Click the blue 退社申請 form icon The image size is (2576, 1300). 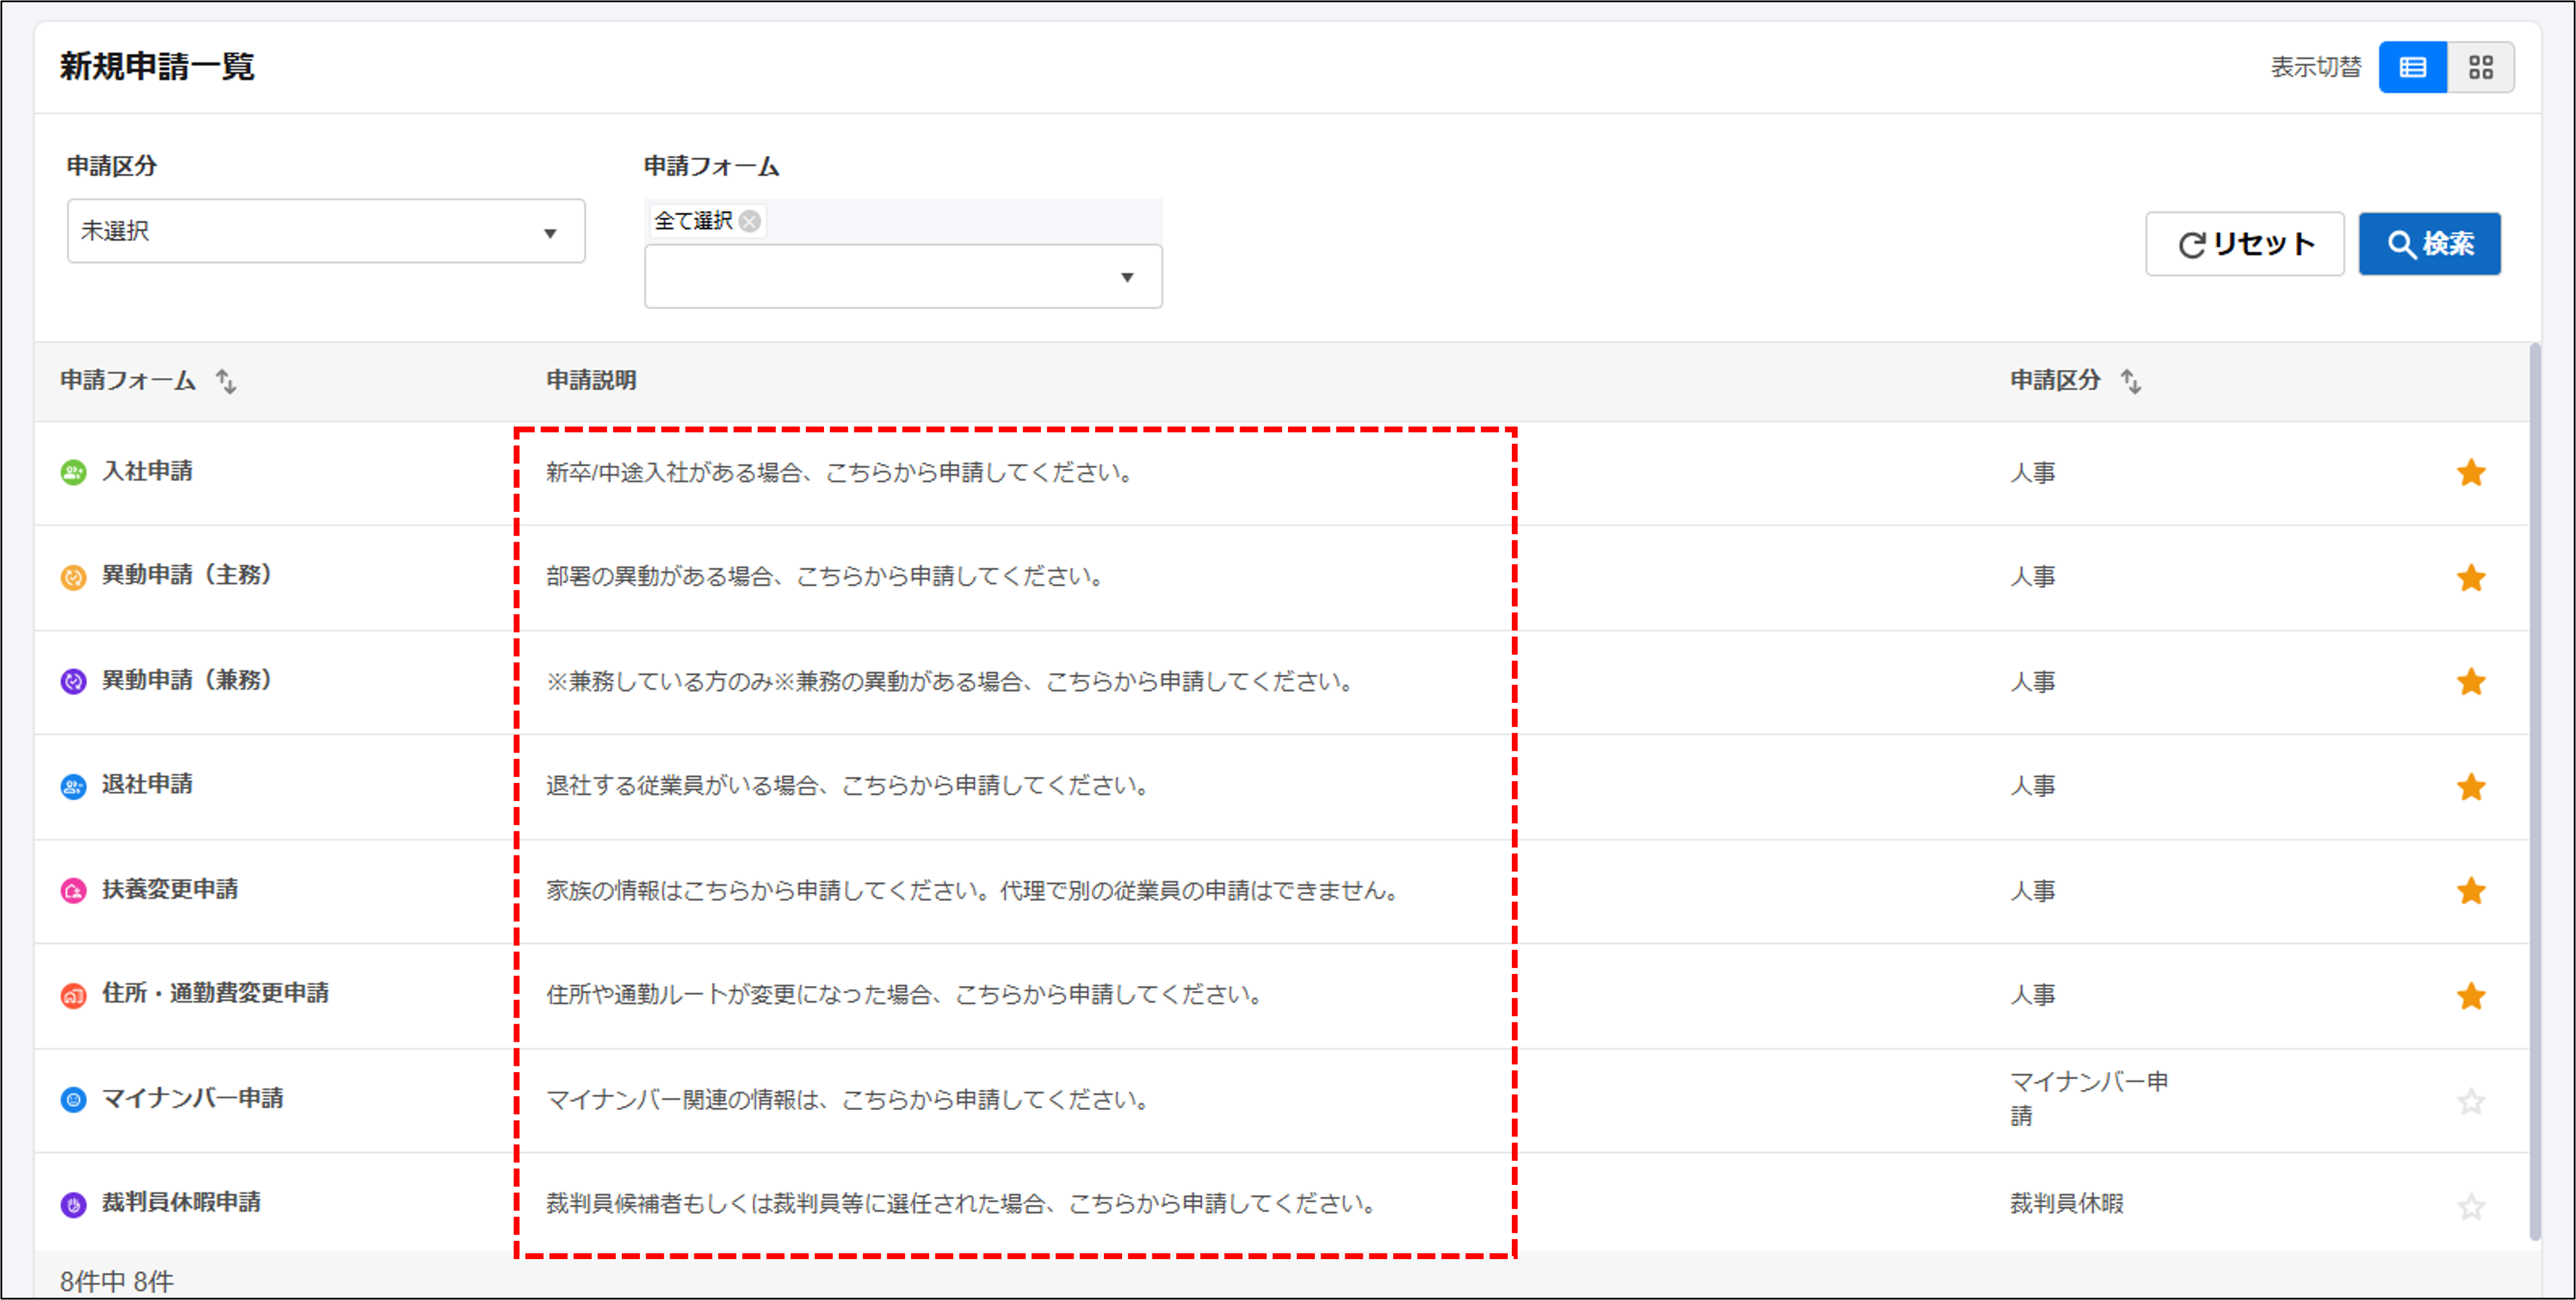(73, 786)
